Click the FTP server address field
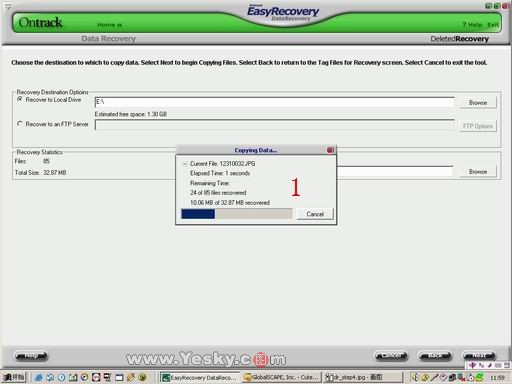Image resolution: width=512 pixels, height=384 pixels. click(274, 125)
